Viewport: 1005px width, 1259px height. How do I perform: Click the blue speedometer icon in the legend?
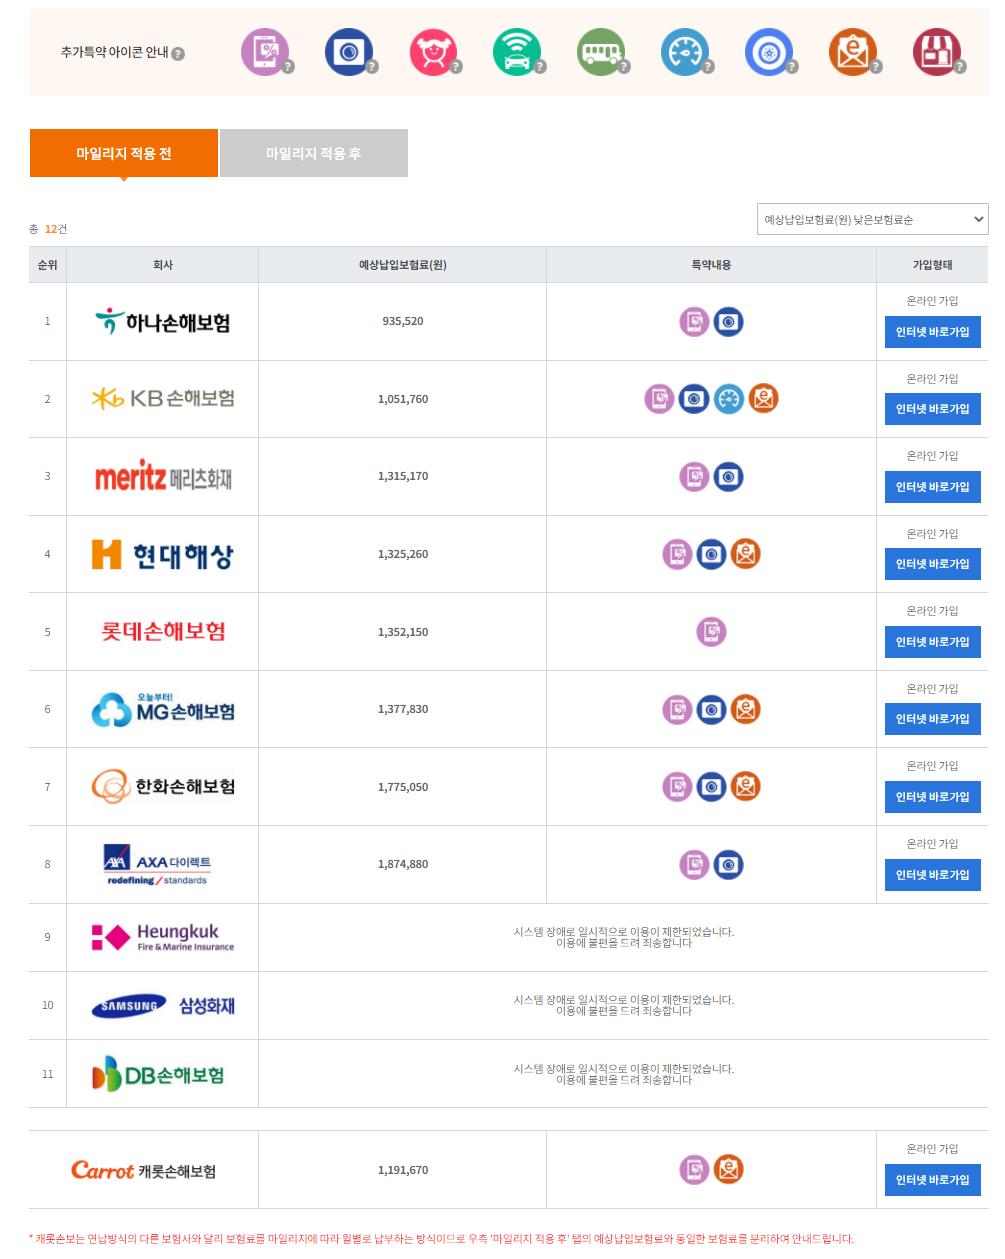[685, 52]
